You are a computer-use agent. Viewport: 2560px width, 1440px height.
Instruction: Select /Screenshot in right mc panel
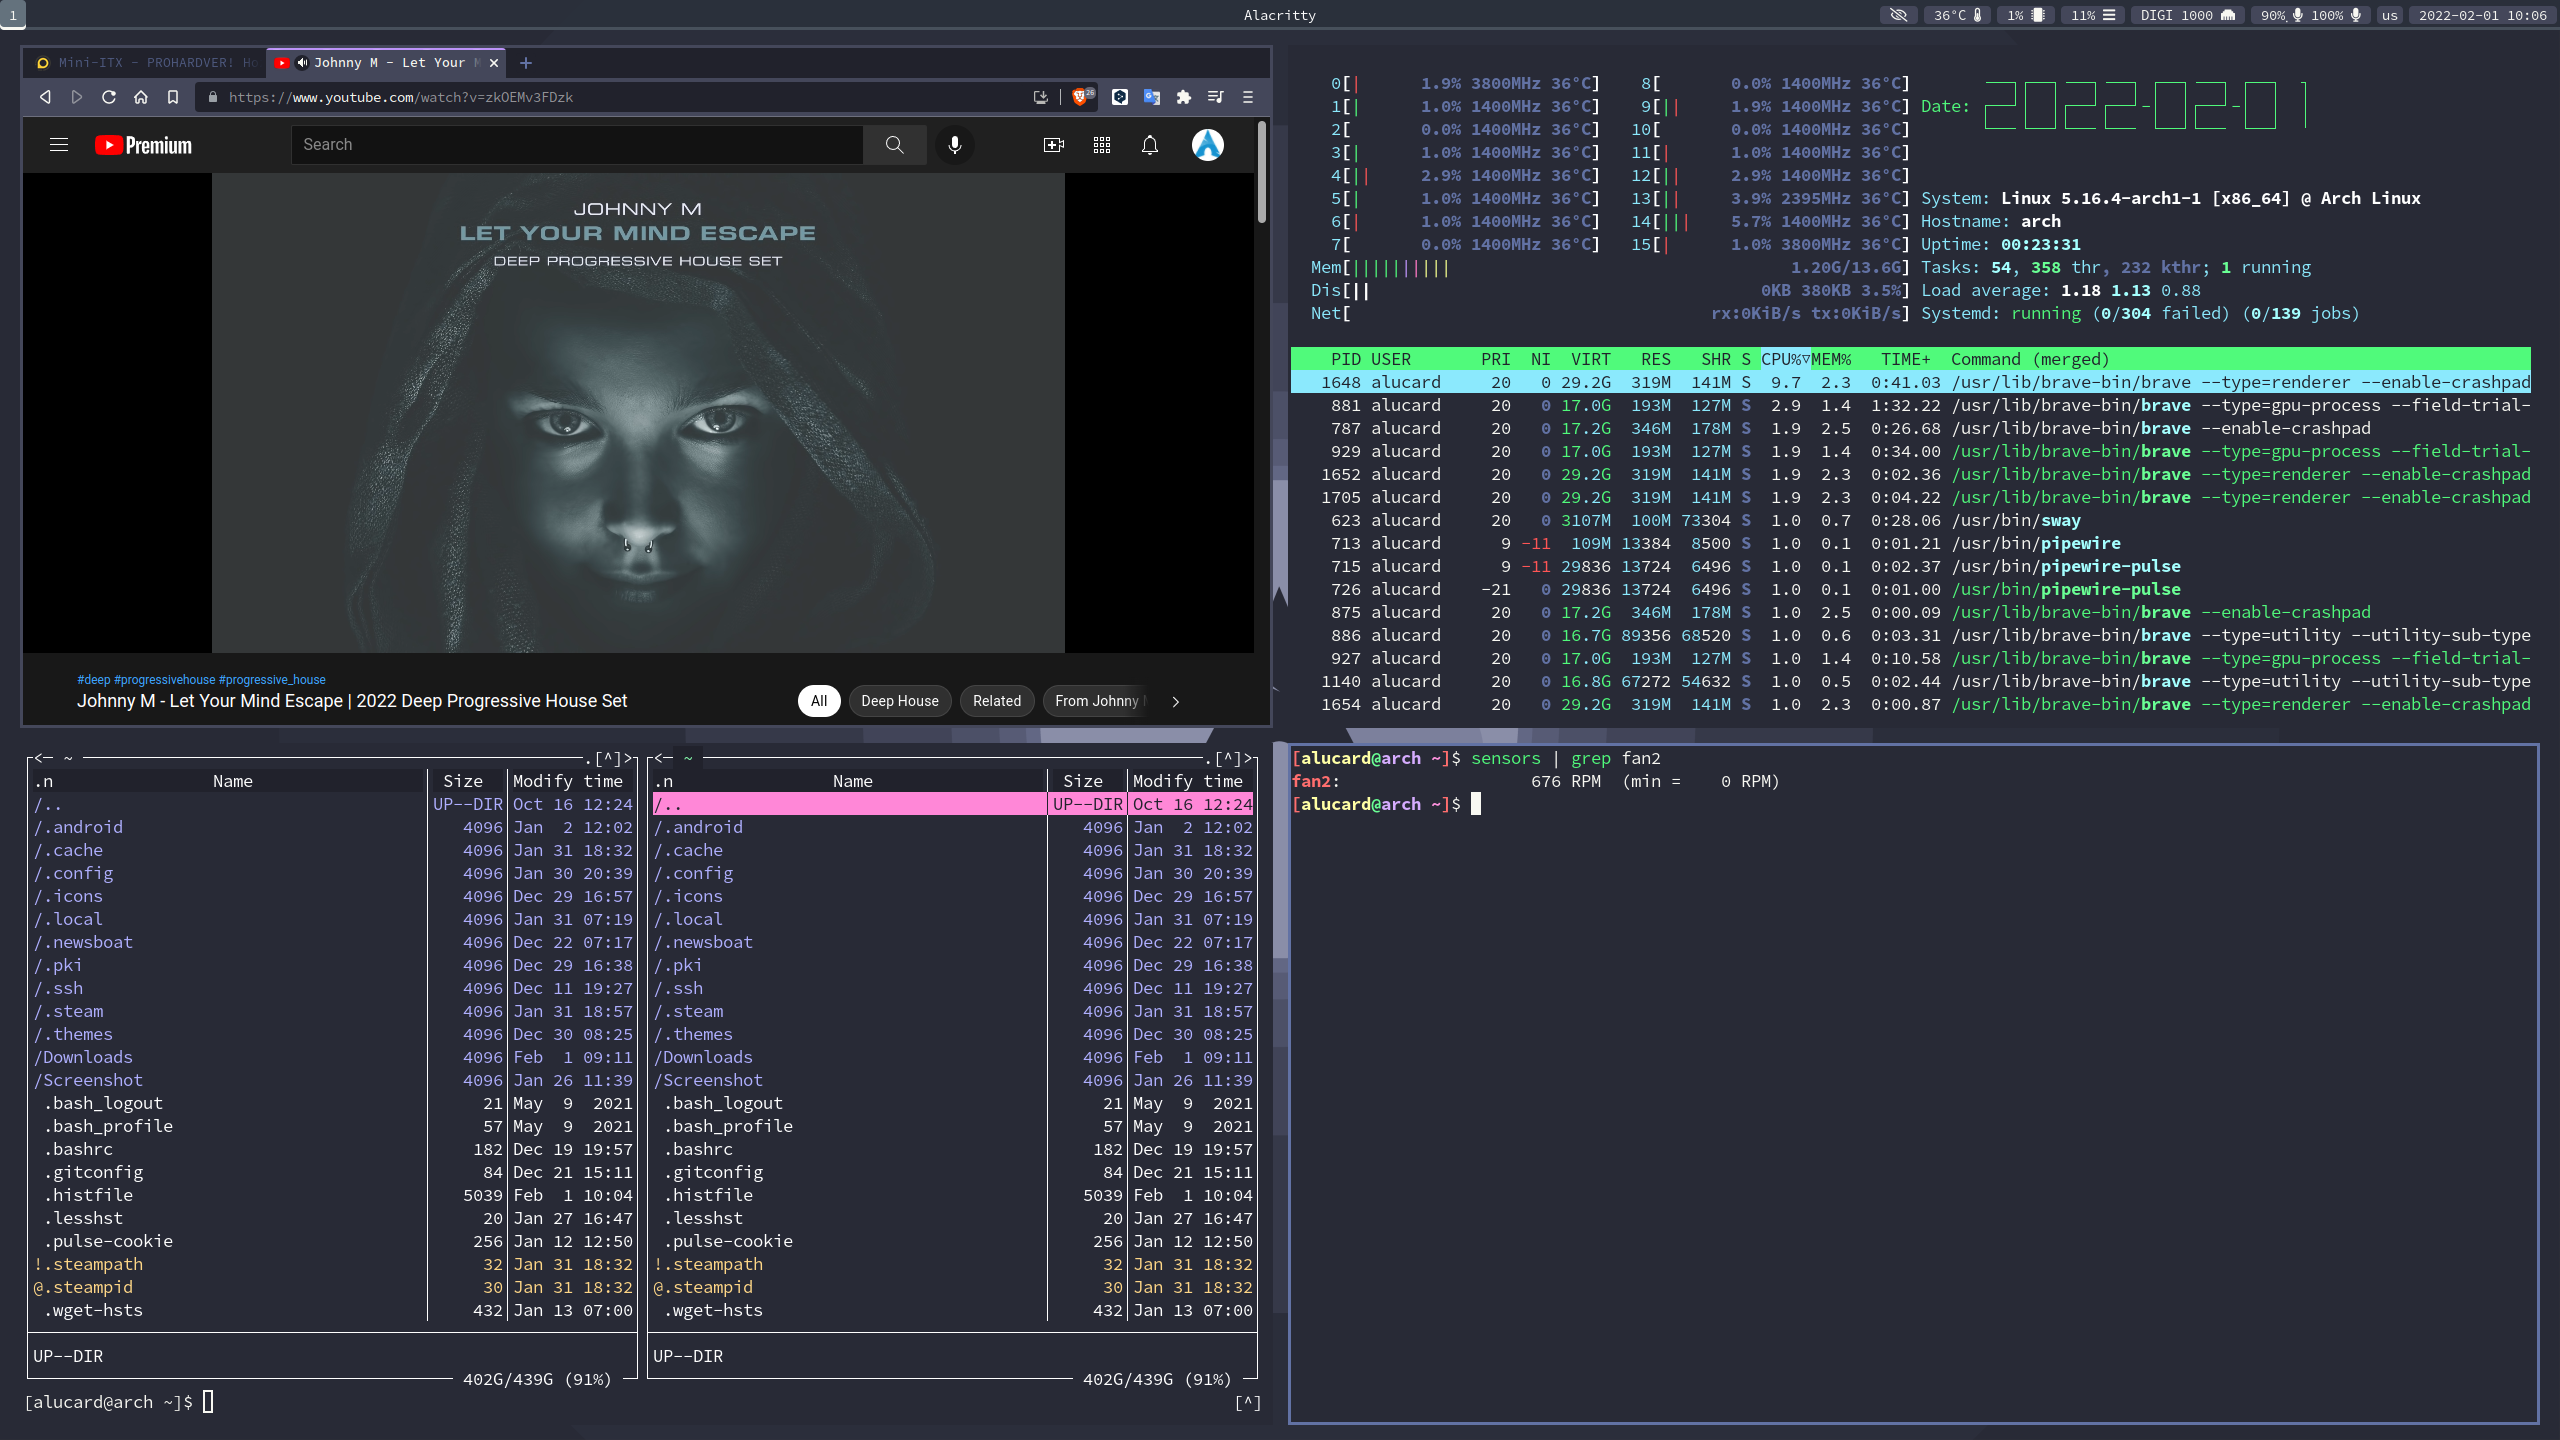coord(953,1080)
